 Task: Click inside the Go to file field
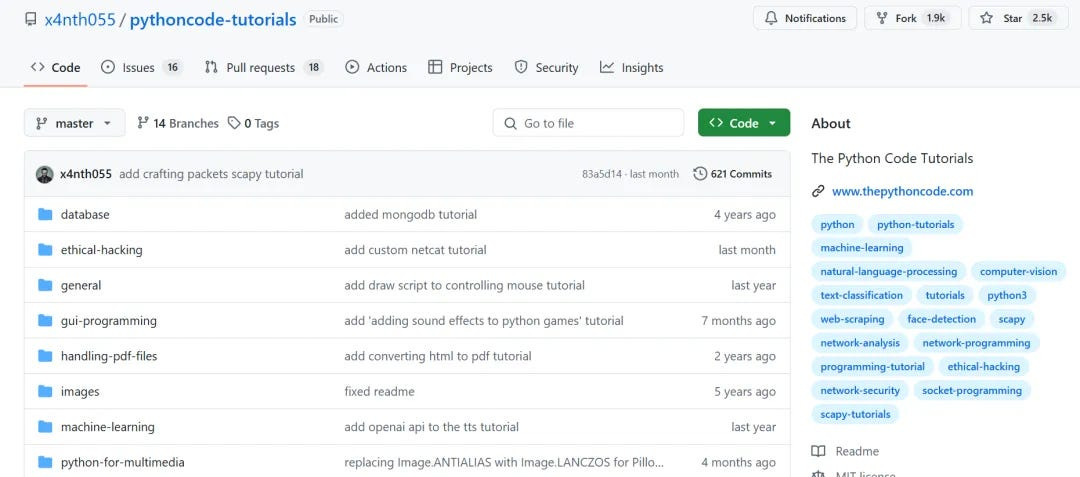point(588,123)
